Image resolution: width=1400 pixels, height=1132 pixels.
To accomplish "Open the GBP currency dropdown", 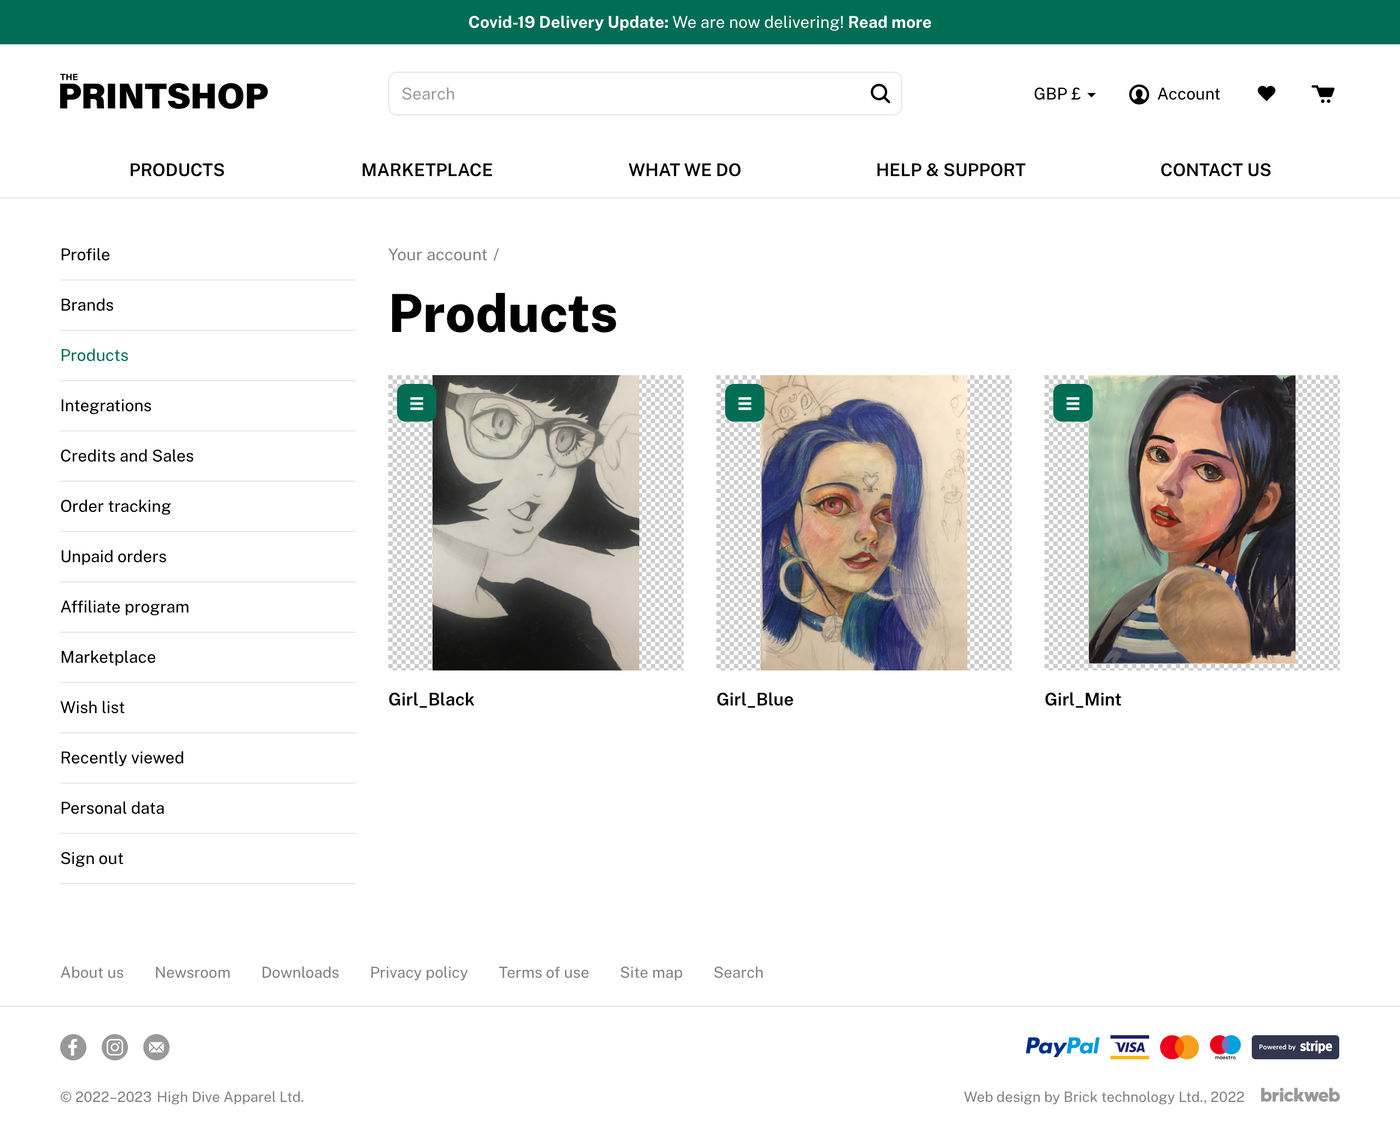I will point(1064,93).
